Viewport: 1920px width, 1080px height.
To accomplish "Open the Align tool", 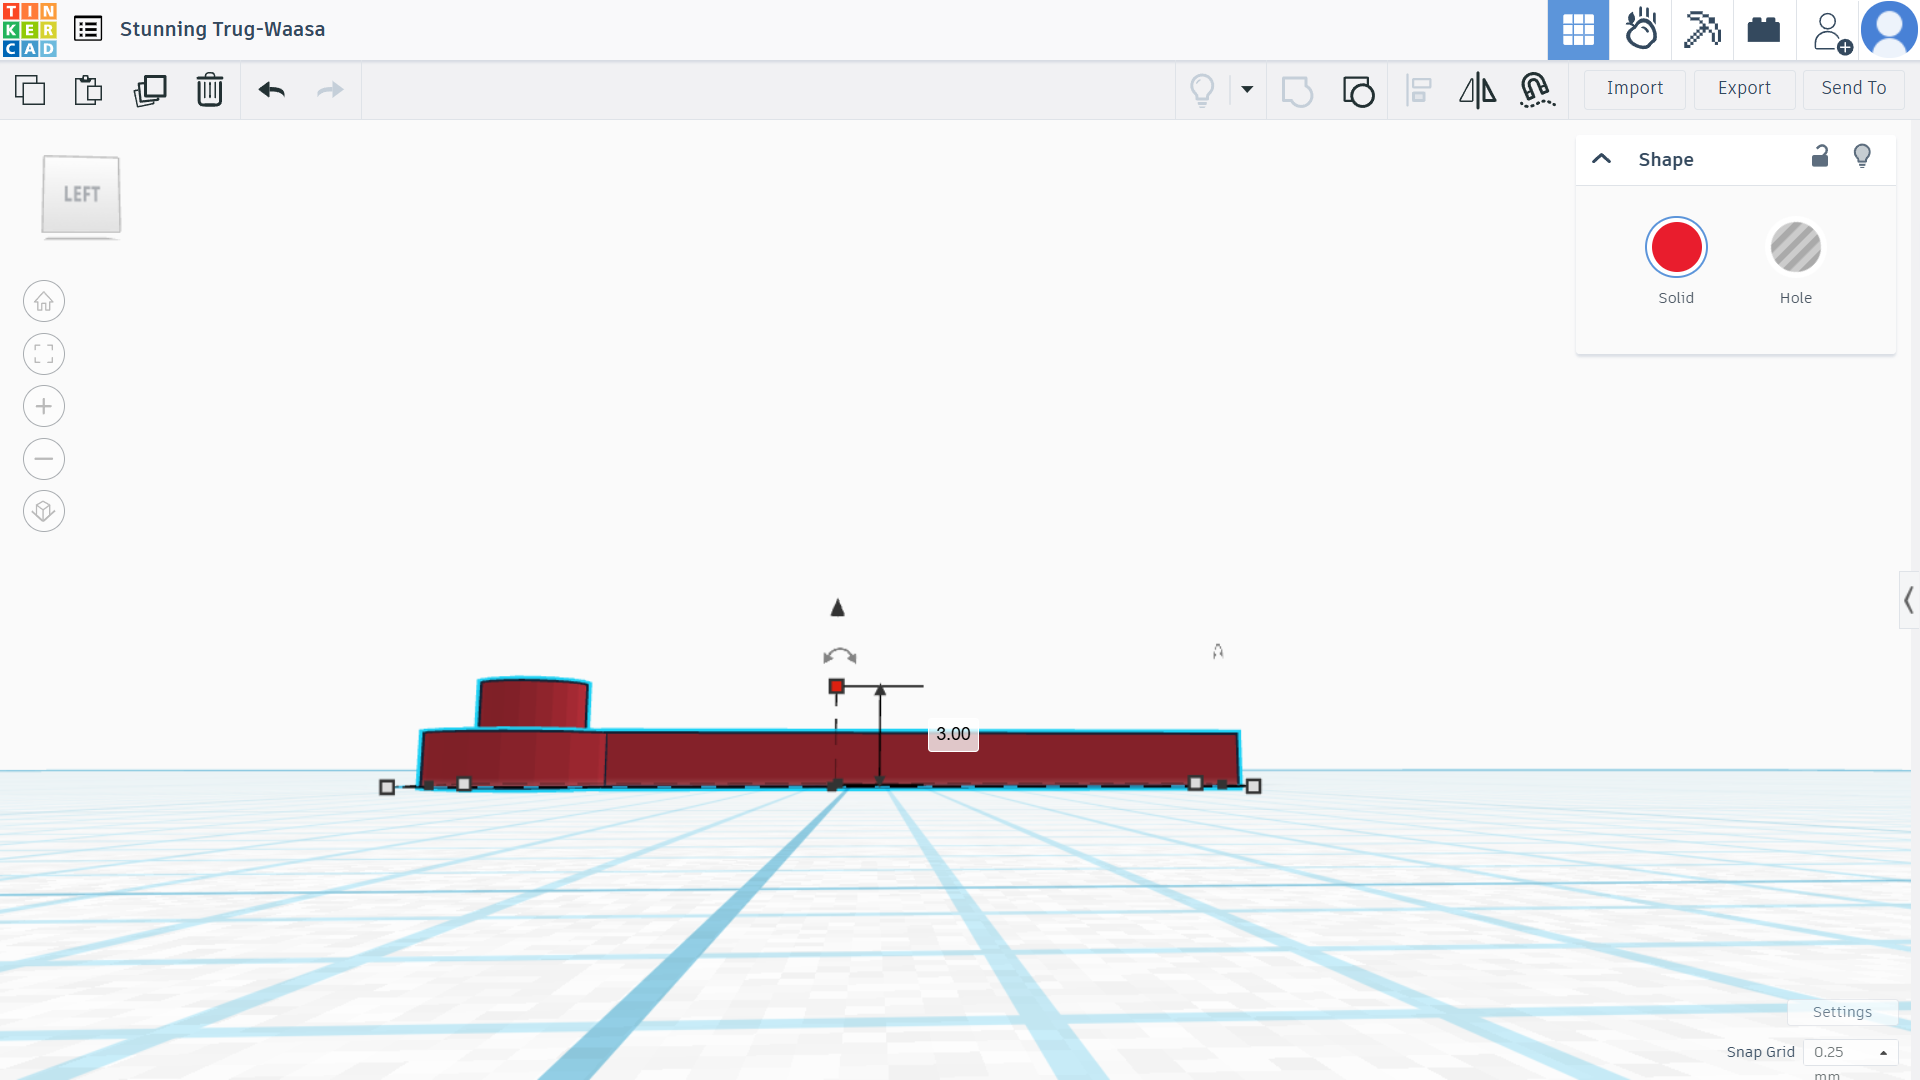I will click(1418, 90).
